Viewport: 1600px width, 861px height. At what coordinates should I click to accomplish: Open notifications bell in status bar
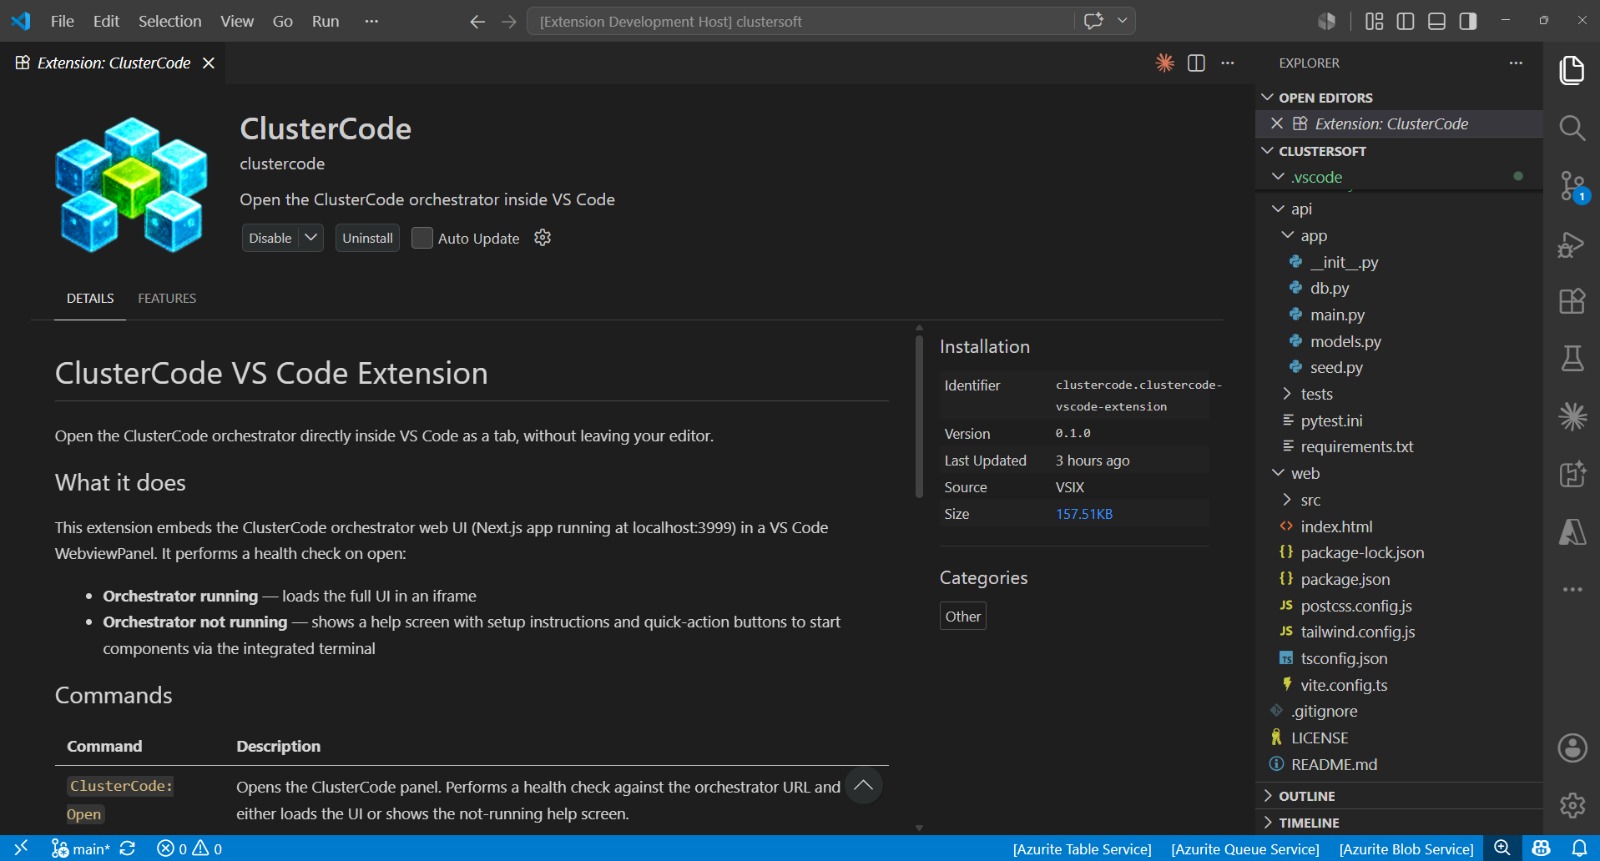point(1580,848)
